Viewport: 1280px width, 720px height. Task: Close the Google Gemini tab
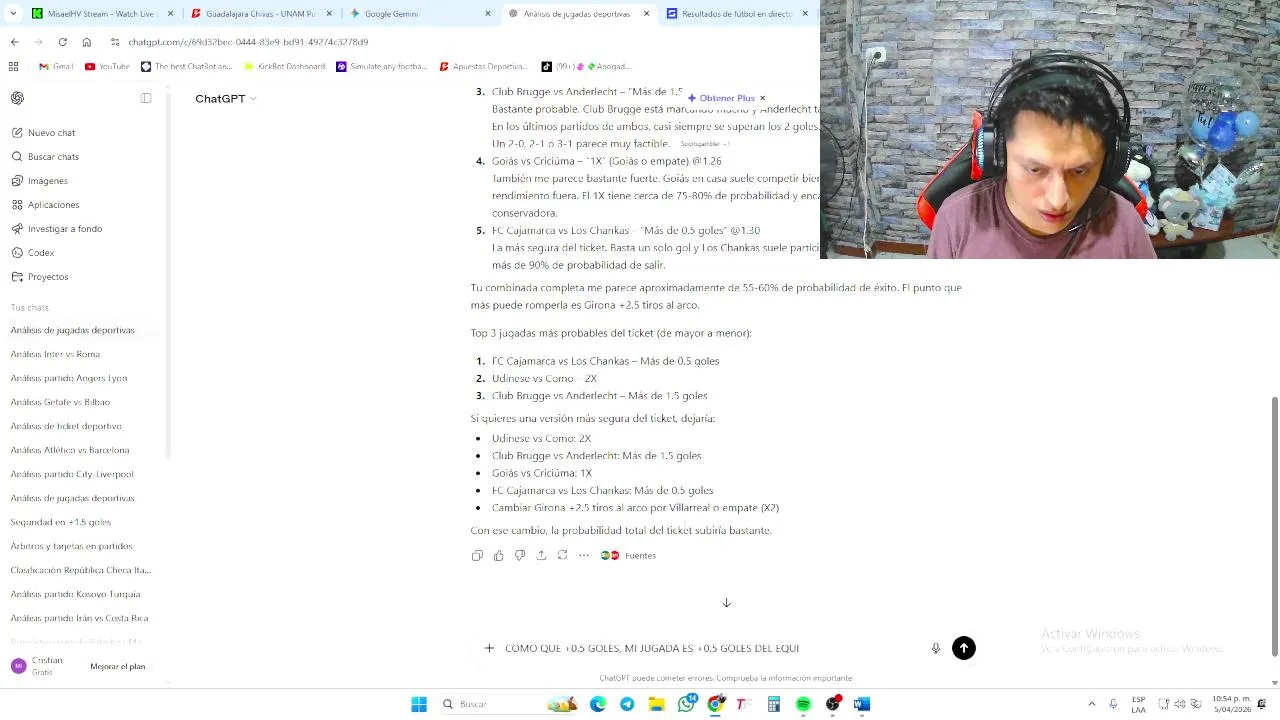click(488, 13)
